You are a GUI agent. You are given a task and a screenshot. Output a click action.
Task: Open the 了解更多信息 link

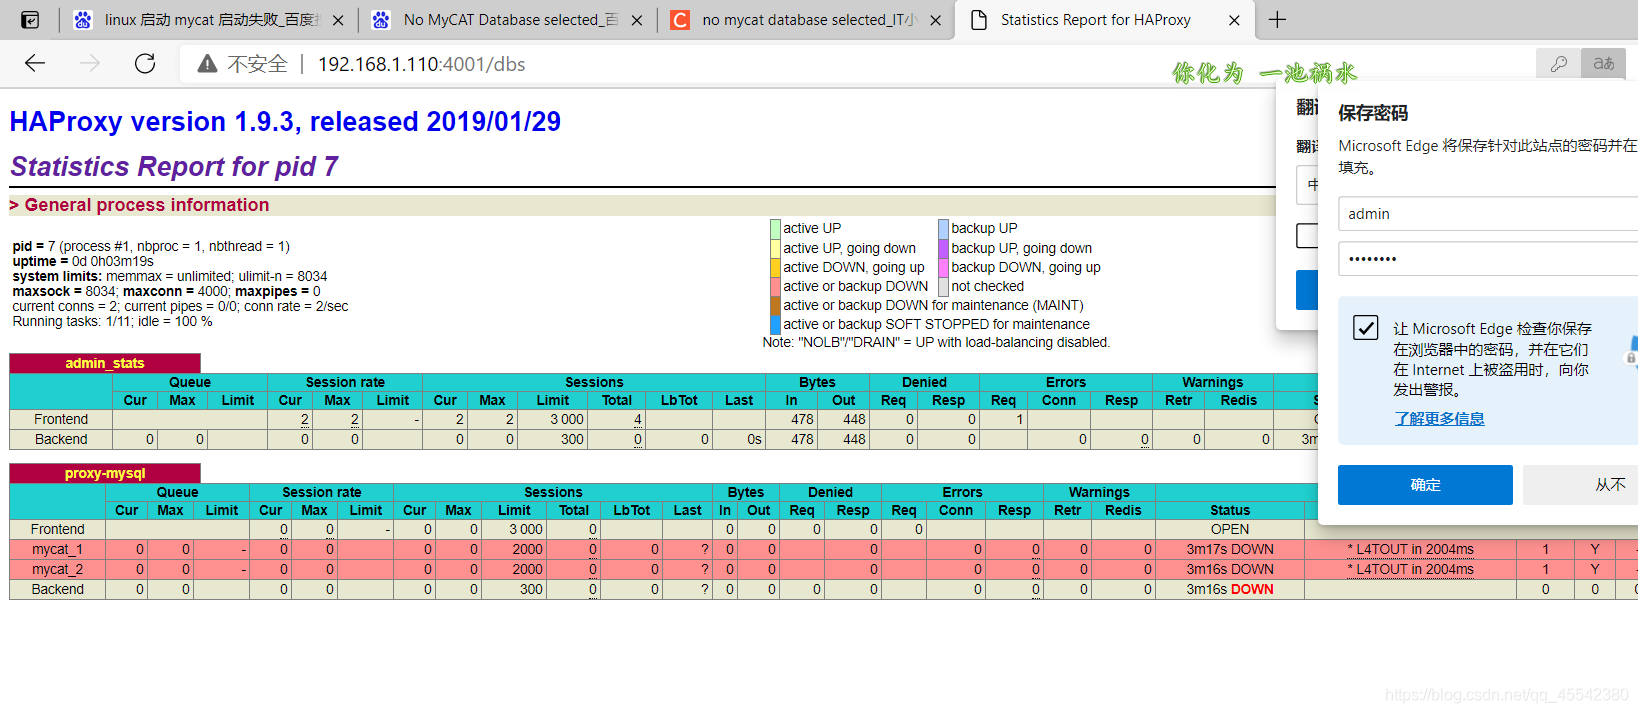[x=1439, y=418]
